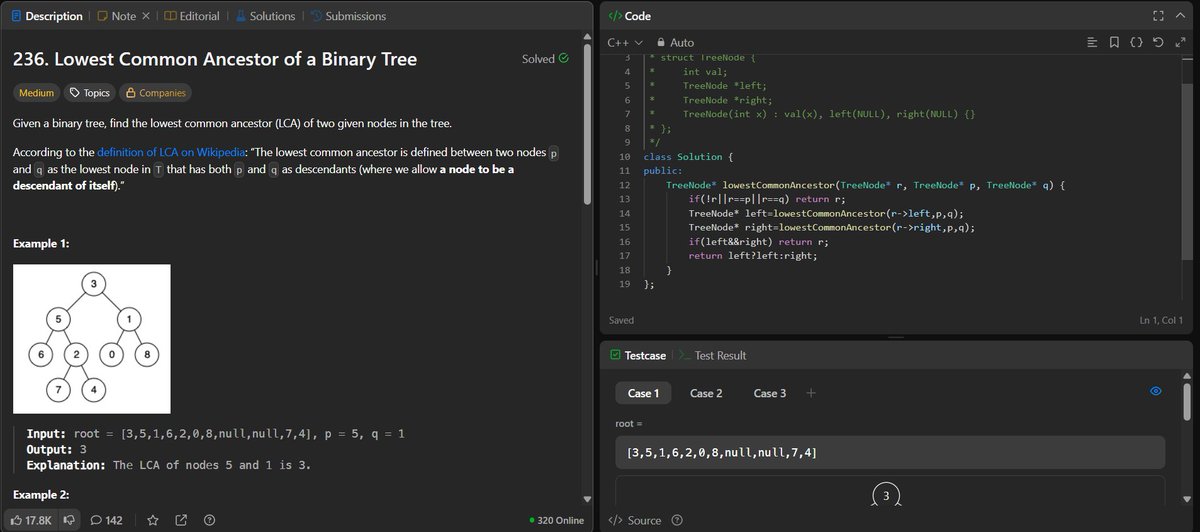The image size is (1200, 532).
Task: Click the 'Example 2:' heading
Action: point(42,496)
